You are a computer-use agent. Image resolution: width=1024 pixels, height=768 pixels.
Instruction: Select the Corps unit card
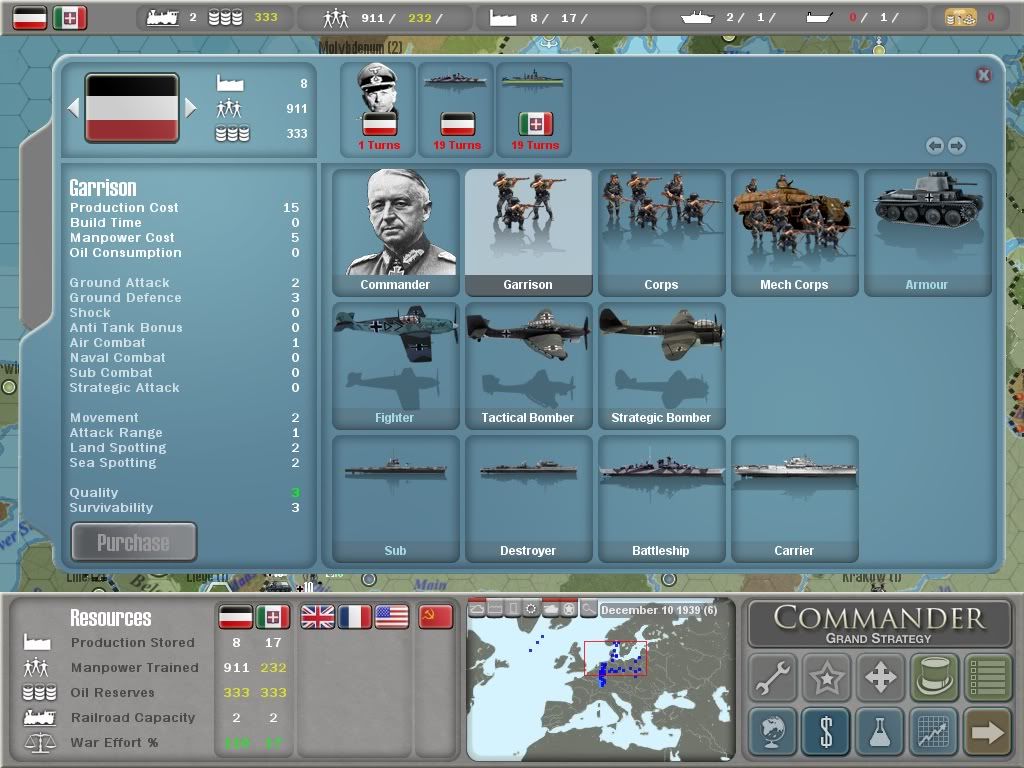coord(661,232)
